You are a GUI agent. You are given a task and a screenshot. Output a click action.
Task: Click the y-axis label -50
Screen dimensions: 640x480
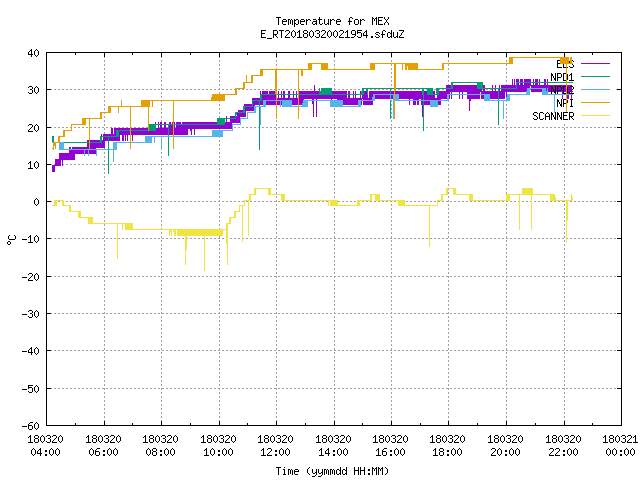pyautogui.click(x=31, y=389)
